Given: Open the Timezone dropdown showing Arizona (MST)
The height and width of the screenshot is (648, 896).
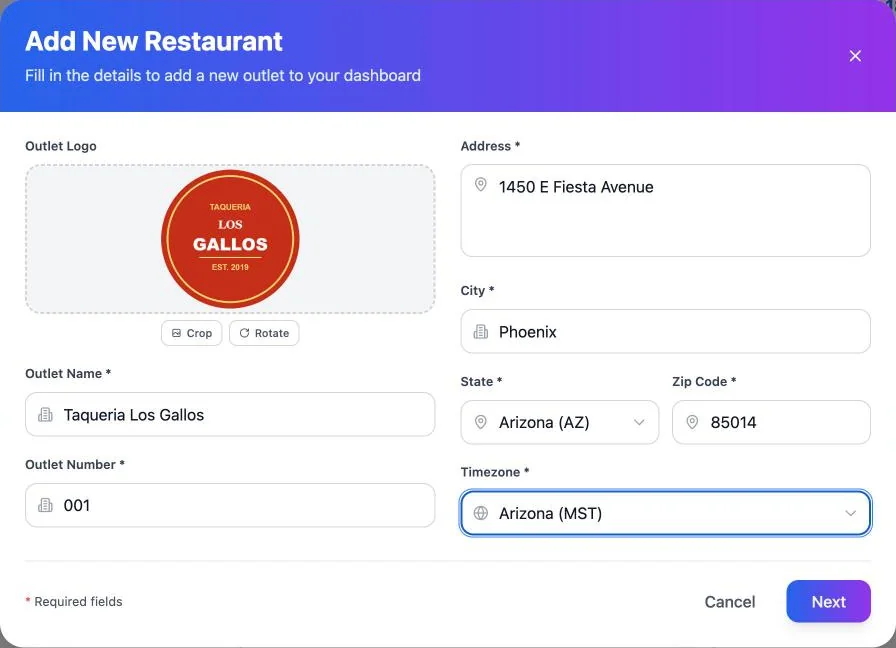Looking at the screenshot, I should point(666,513).
